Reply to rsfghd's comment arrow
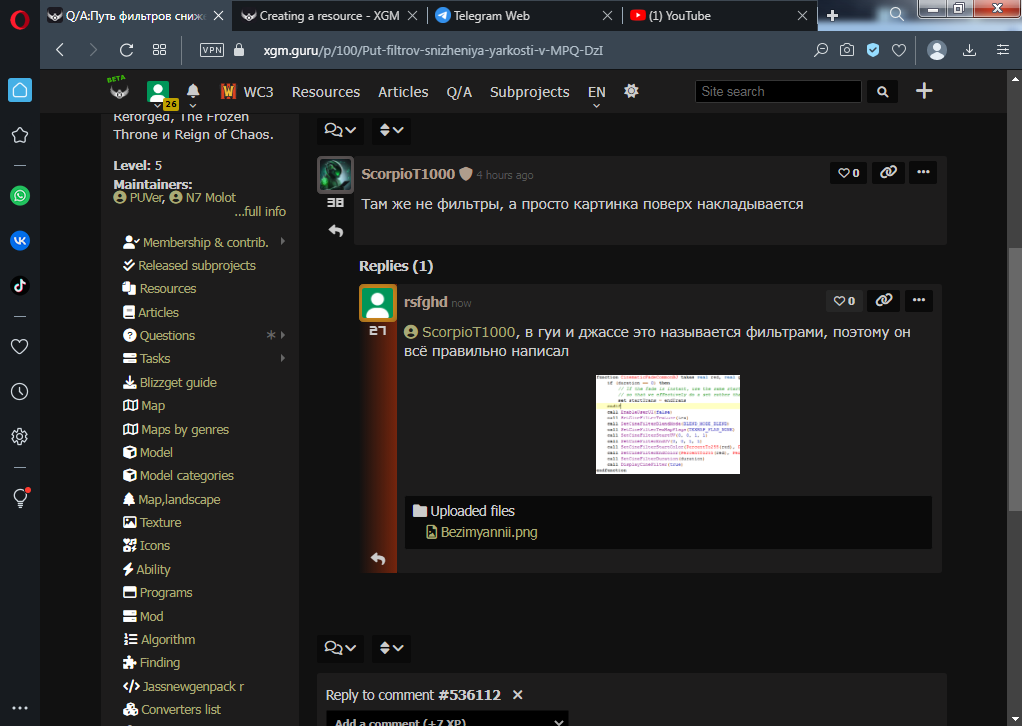The height and width of the screenshot is (726, 1022). (x=378, y=559)
